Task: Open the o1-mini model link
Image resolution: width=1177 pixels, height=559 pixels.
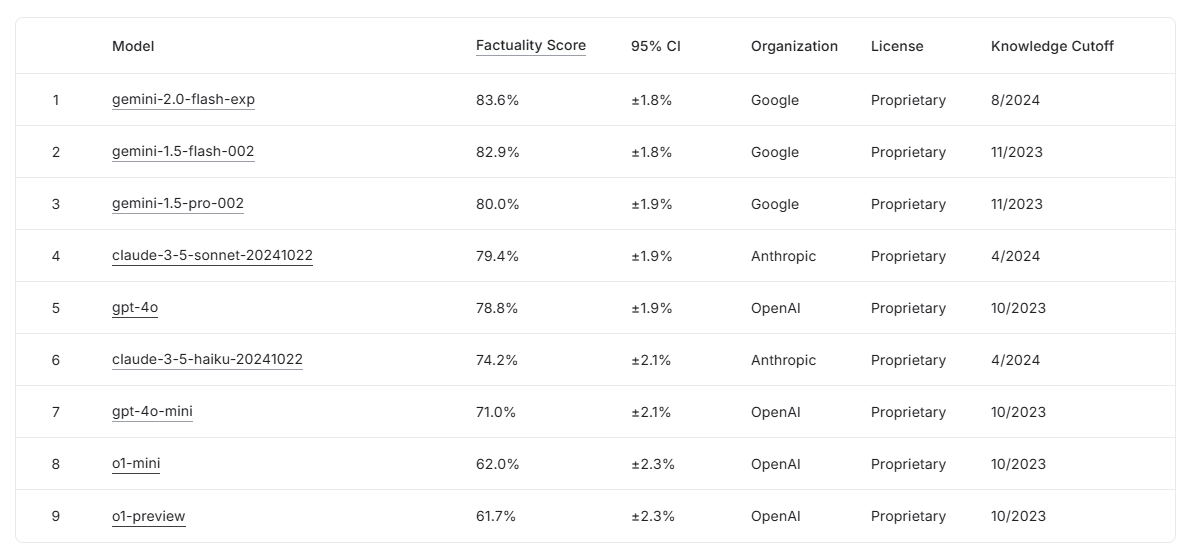Action: click(x=136, y=464)
